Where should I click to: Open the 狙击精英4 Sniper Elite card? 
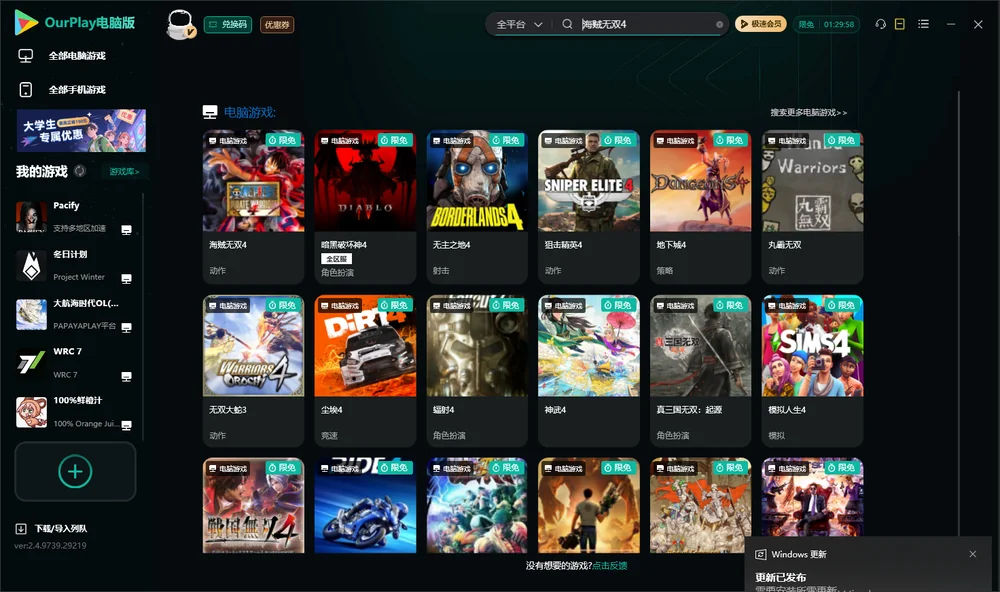(x=589, y=207)
